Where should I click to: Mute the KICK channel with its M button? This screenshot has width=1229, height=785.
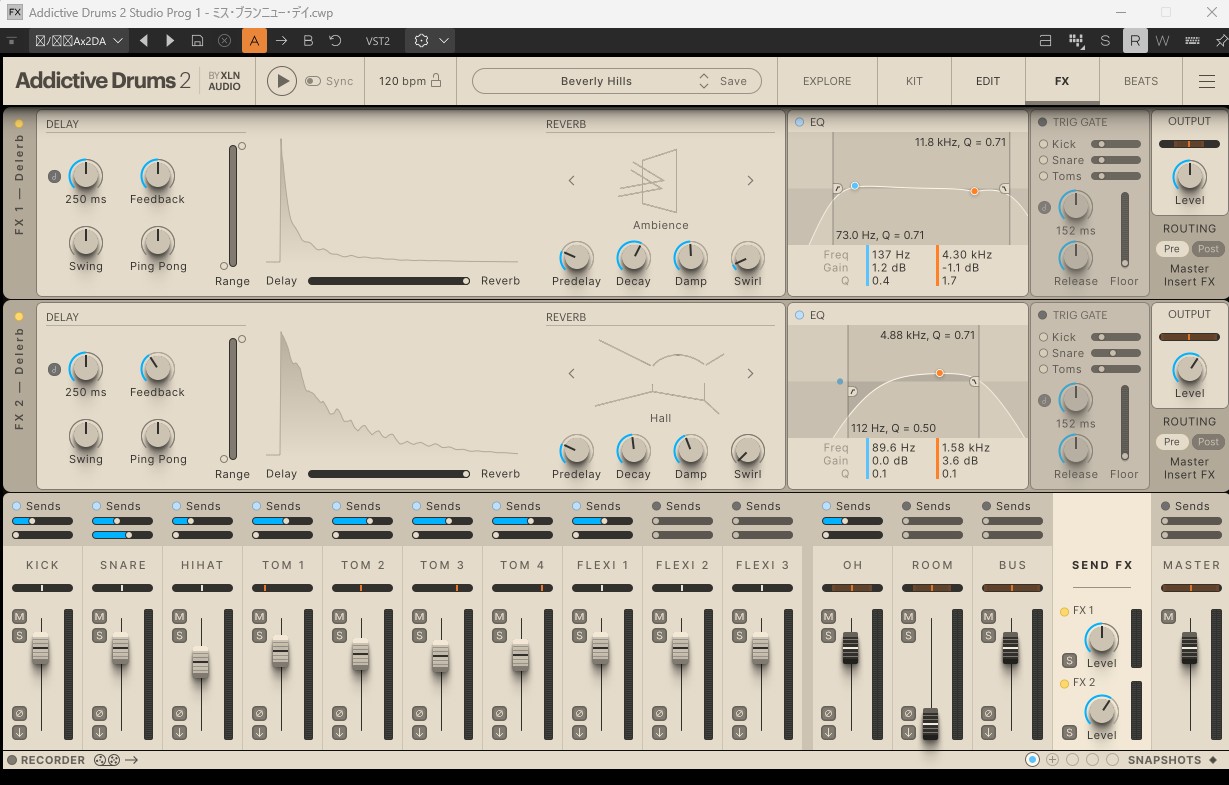19,617
